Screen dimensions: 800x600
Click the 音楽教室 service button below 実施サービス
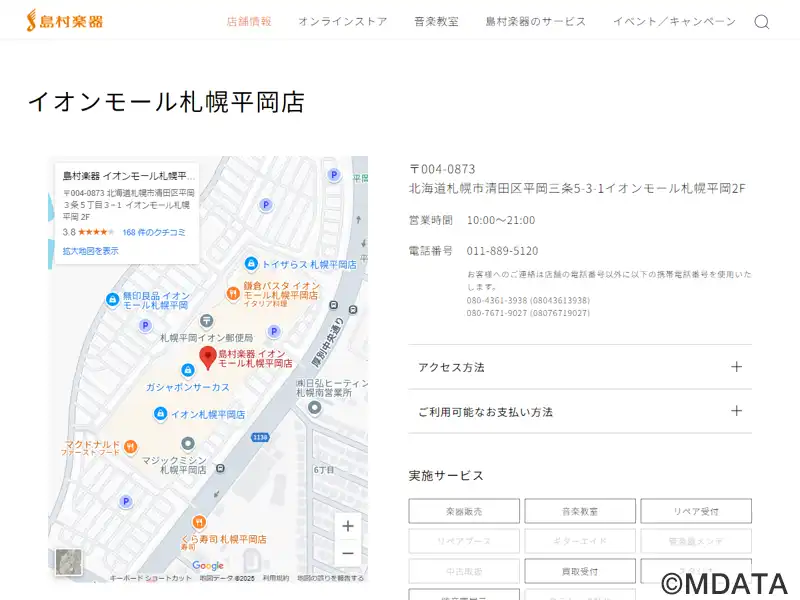tap(580, 511)
